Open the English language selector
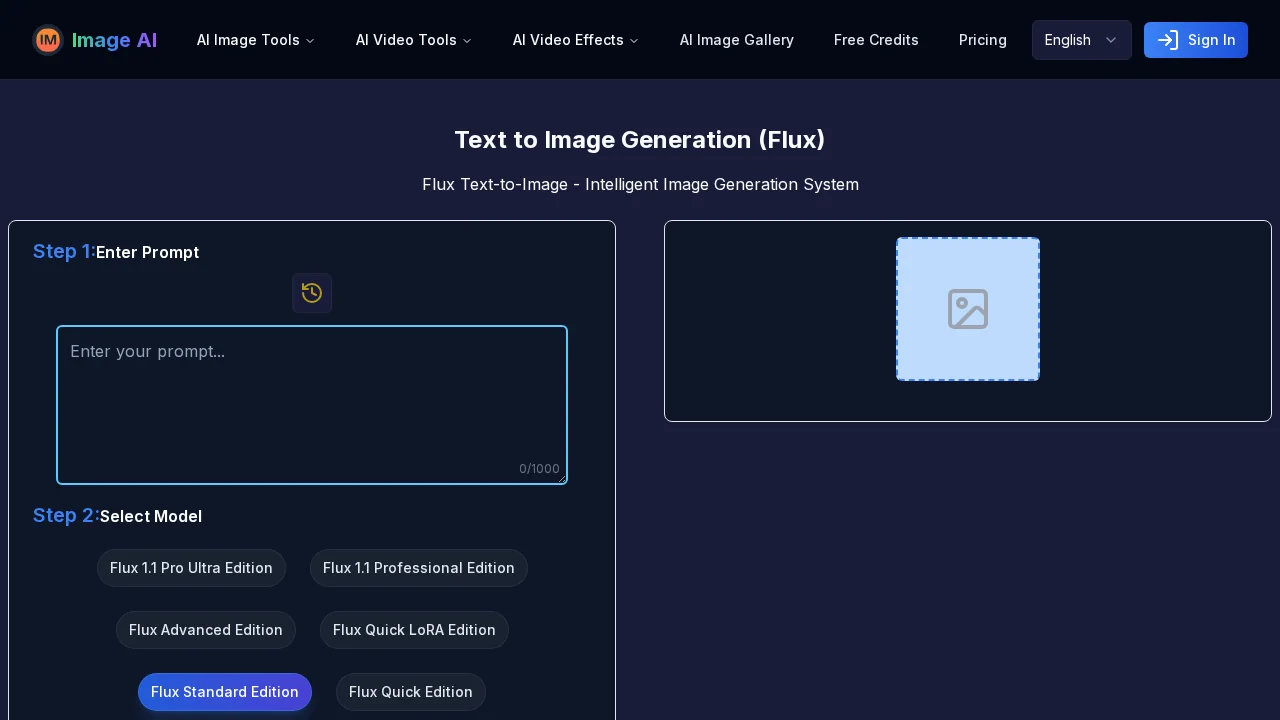The image size is (1280, 720). coord(1081,40)
